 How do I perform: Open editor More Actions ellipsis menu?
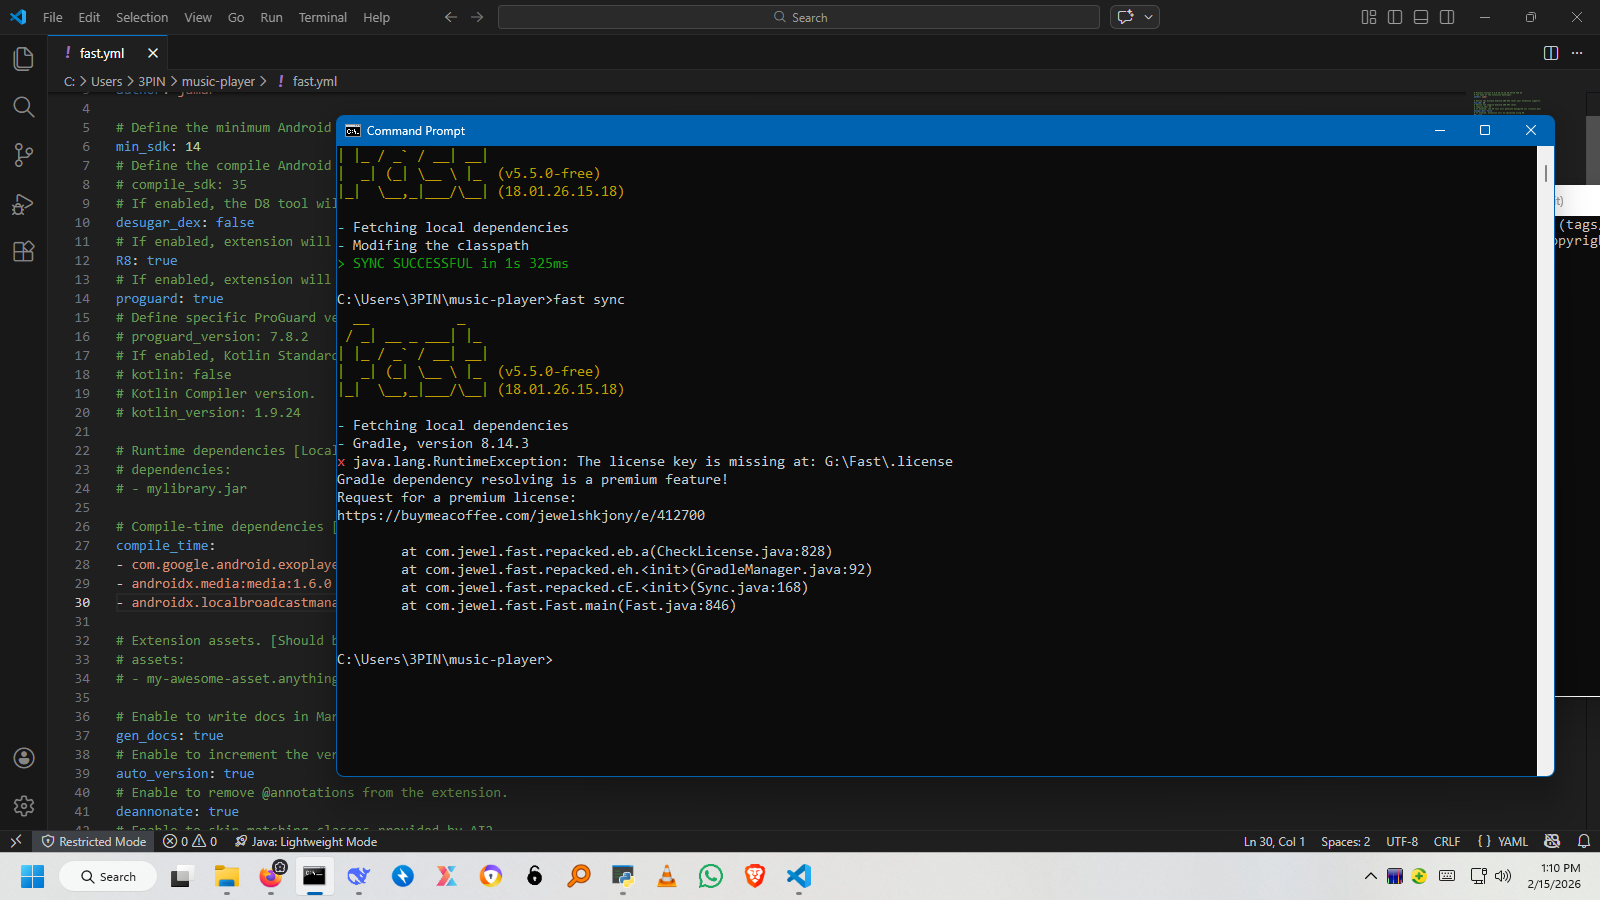1577,53
